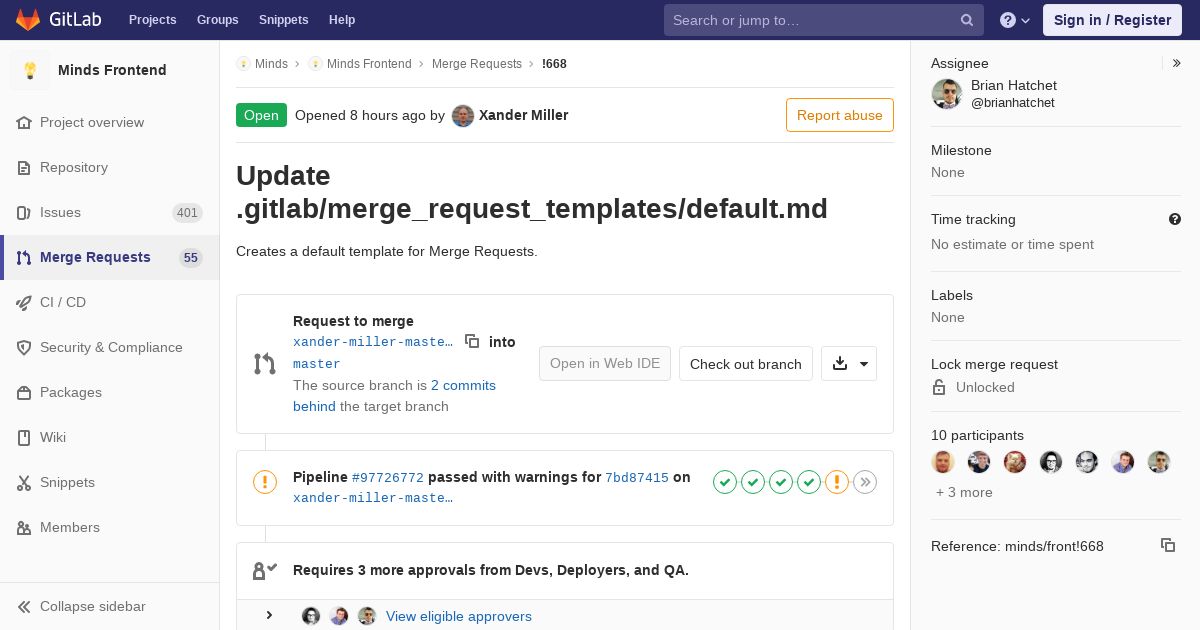Open Security & Compliance section
Viewport: 1200px width, 630px height.
coord(110,347)
